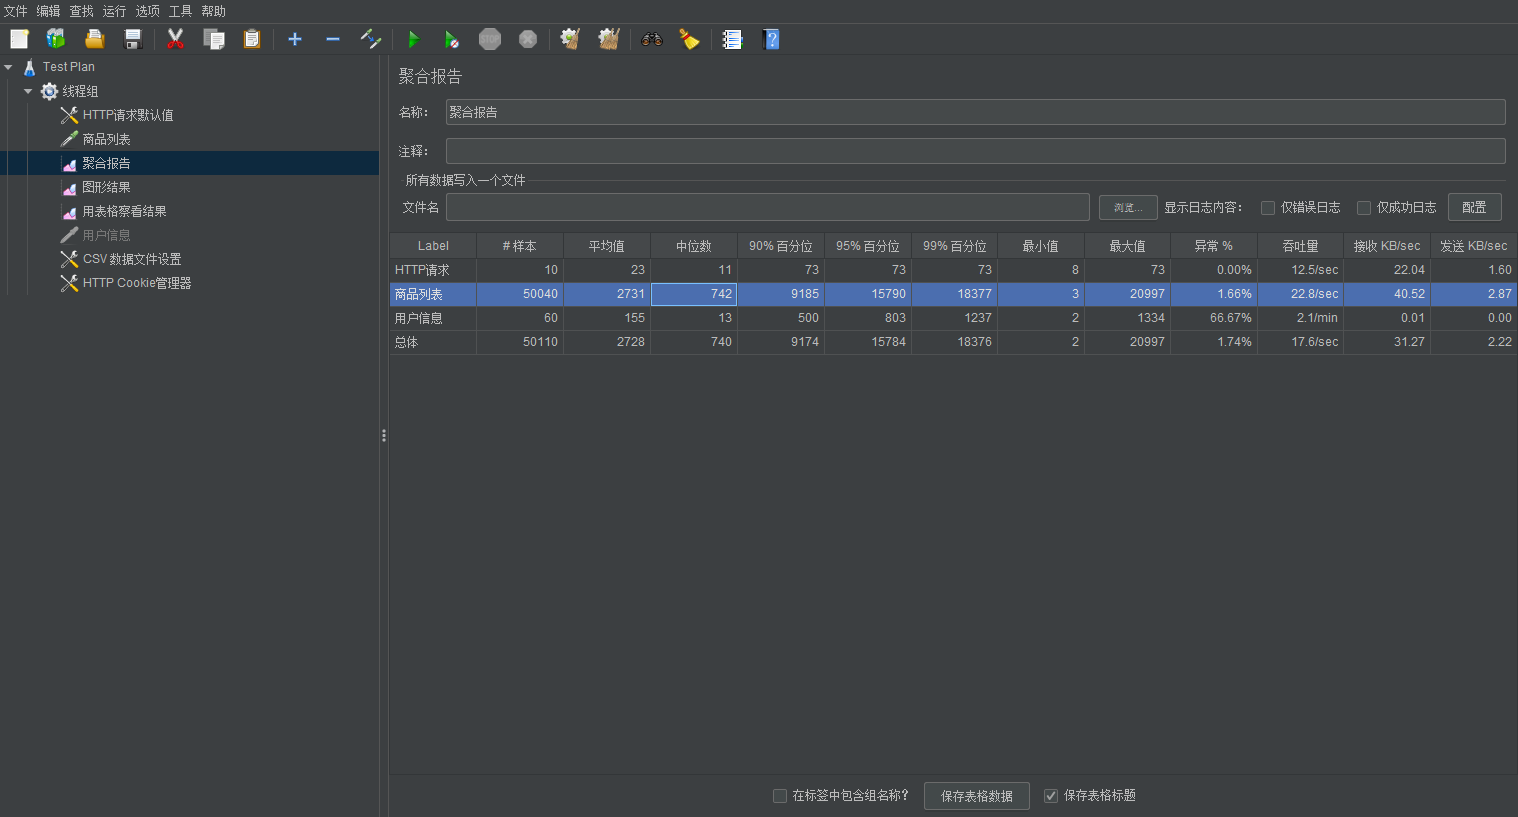1518x817 pixels.
Task: Select 聚合报告 listener in tree
Action: pos(106,163)
